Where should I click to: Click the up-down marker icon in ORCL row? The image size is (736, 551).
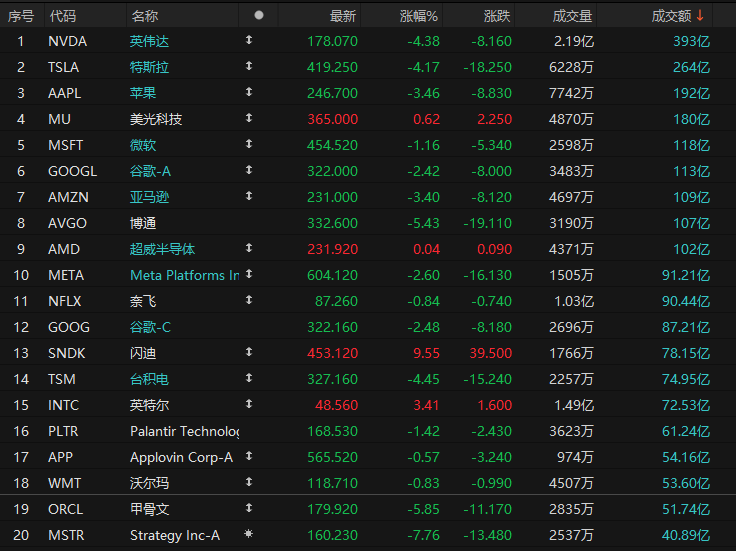click(249, 508)
